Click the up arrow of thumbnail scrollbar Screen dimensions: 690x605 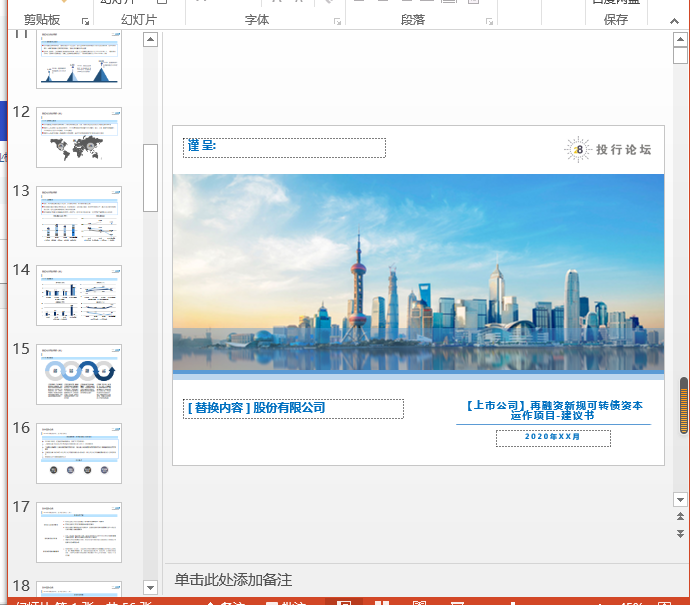click(150, 40)
